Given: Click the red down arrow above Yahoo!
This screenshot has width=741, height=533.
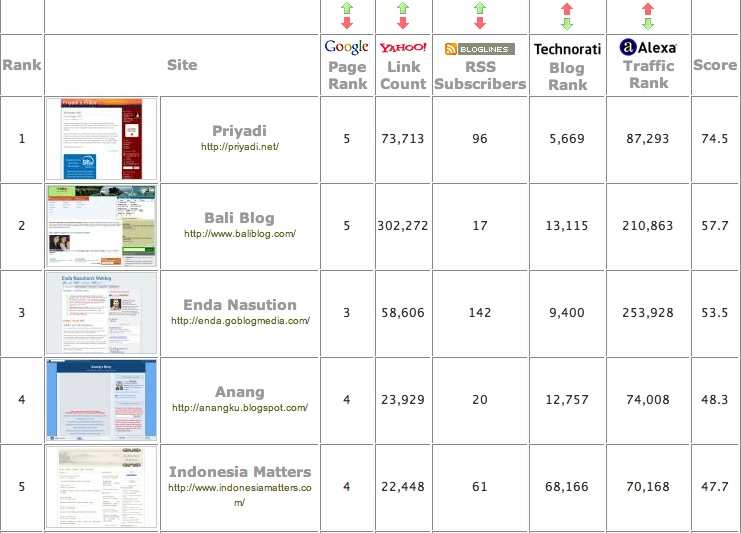Looking at the screenshot, I should (403, 22).
